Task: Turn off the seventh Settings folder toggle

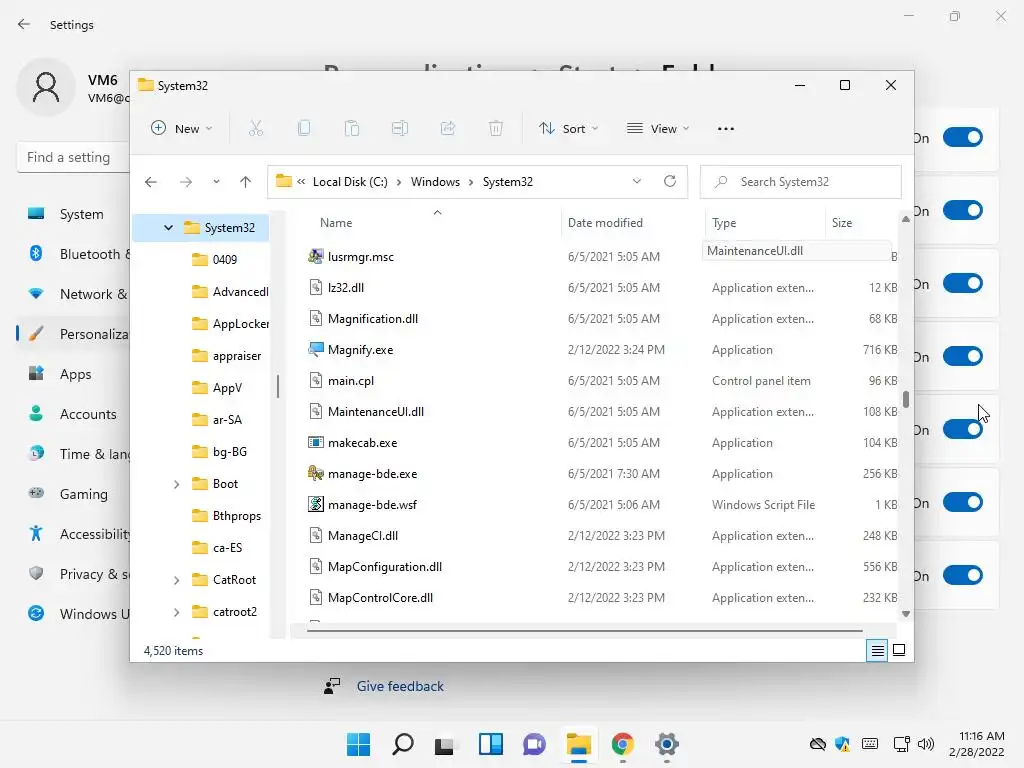Action: pos(963,576)
